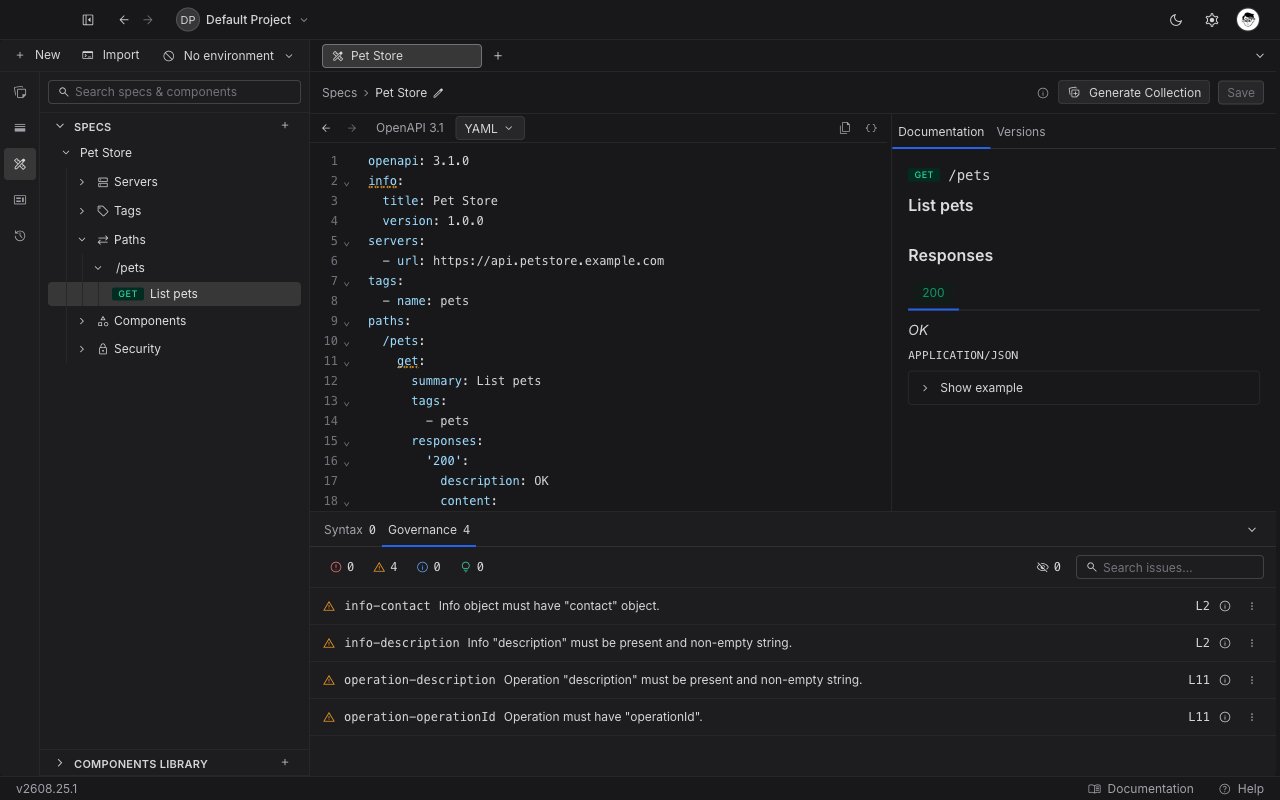Select the Governance issues tab
Screen dimensions: 1280x800
coord(429,530)
